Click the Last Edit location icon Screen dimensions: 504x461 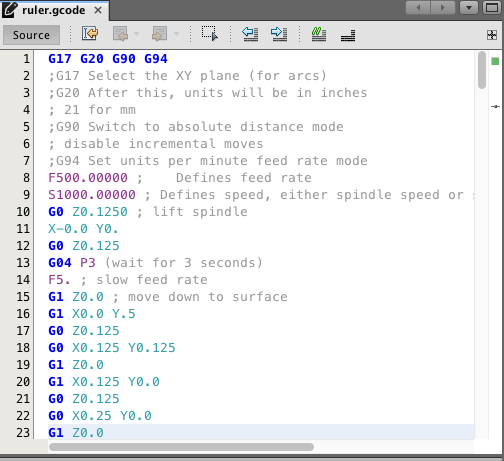click(90, 34)
